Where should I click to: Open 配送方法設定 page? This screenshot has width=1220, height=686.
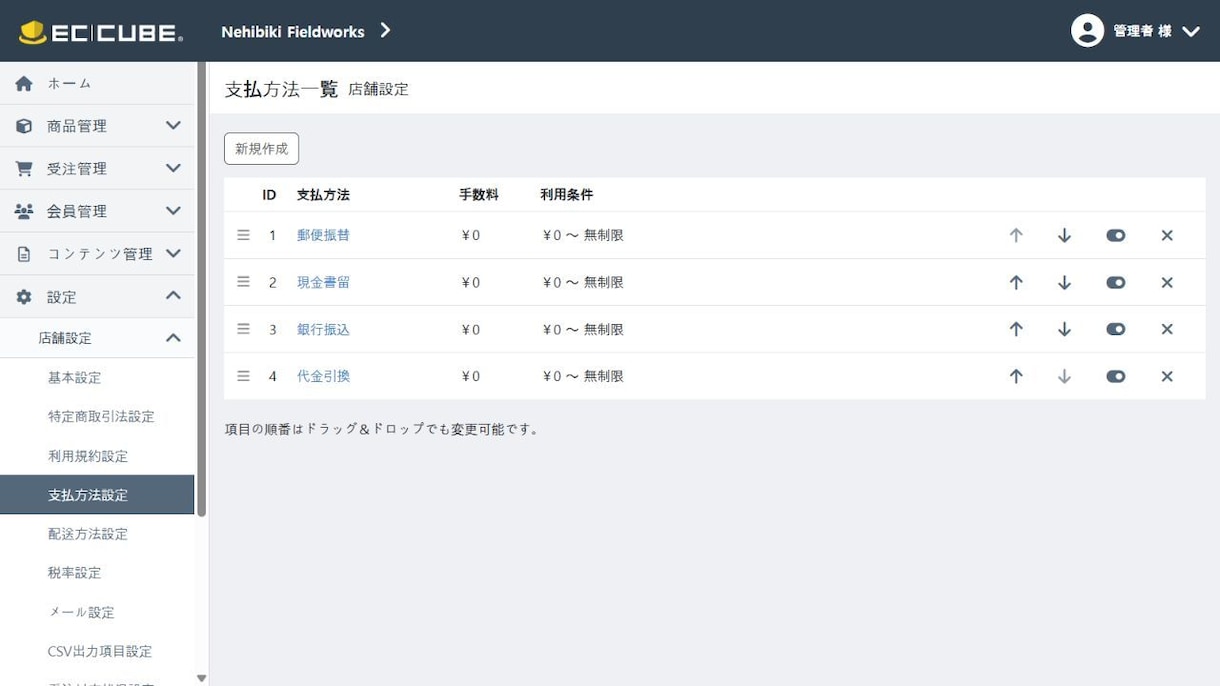pyautogui.click(x=88, y=534)
